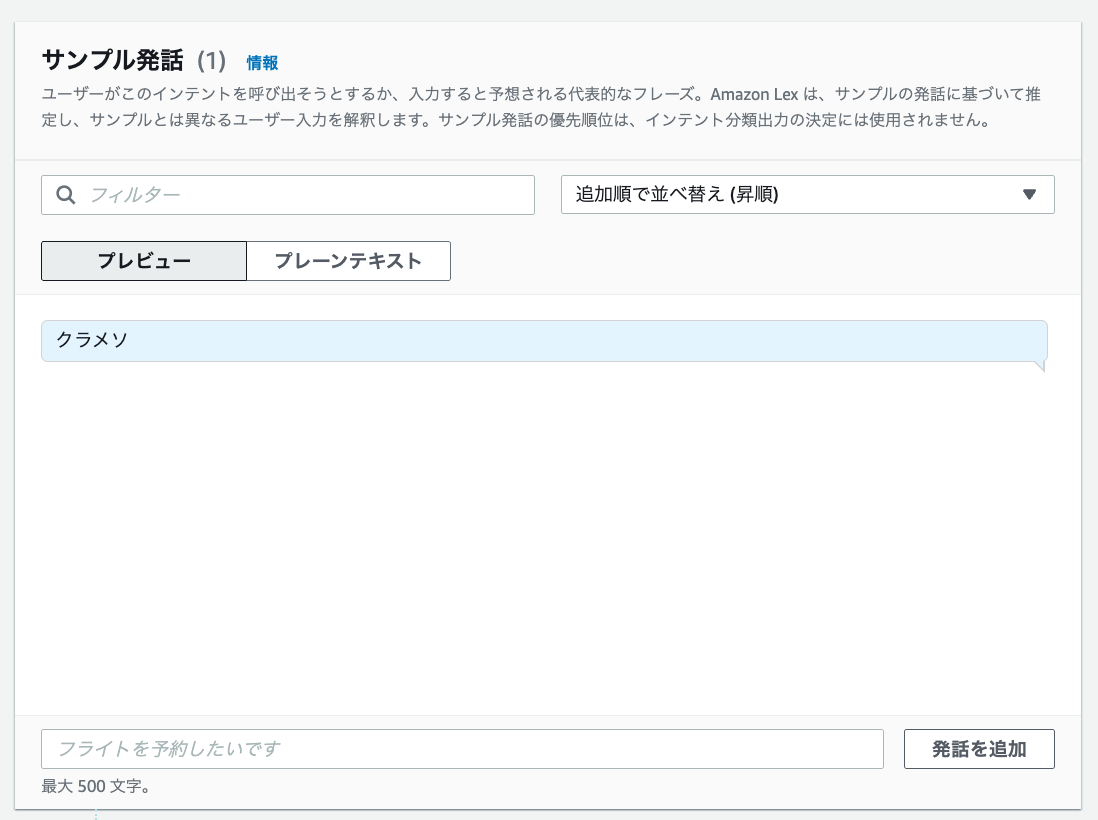This screenshot has height=820, width=1098.
Task: Focus the フィルター search field
Action: pos(288,195)
